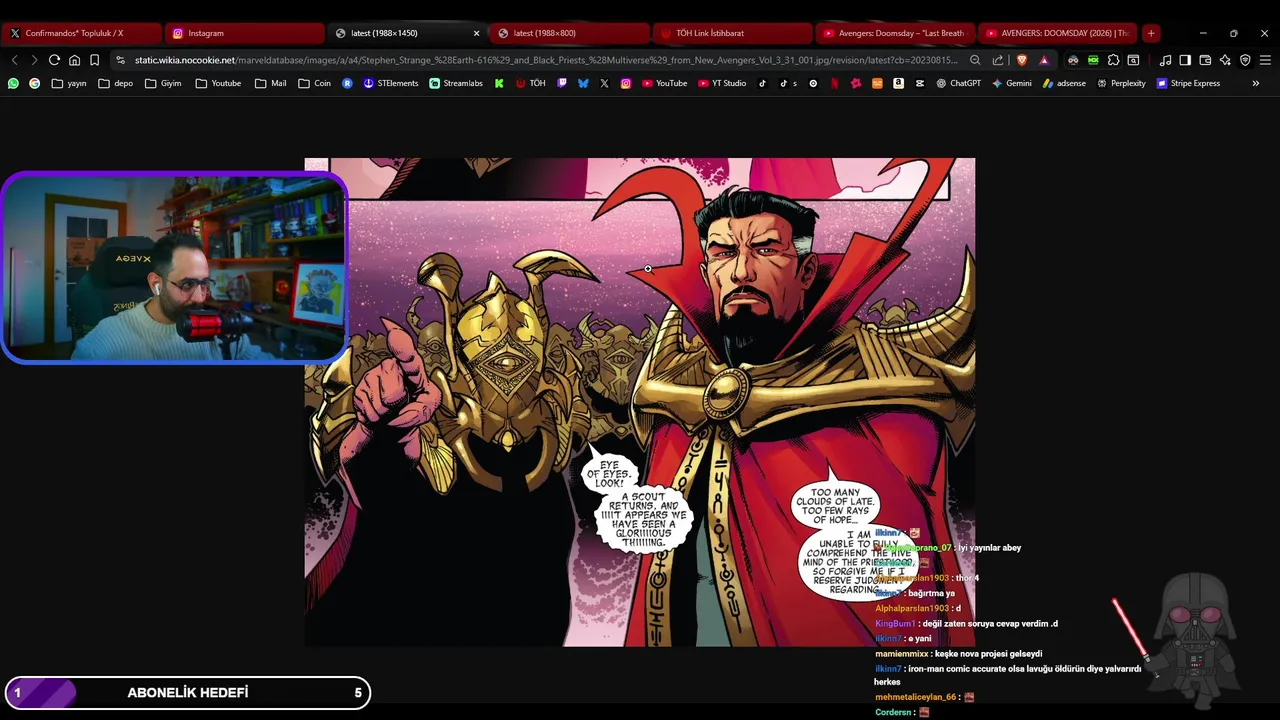1280x720 pixels.
Task: Open the Streamlabs bookmark
Action: click(456, 83)
